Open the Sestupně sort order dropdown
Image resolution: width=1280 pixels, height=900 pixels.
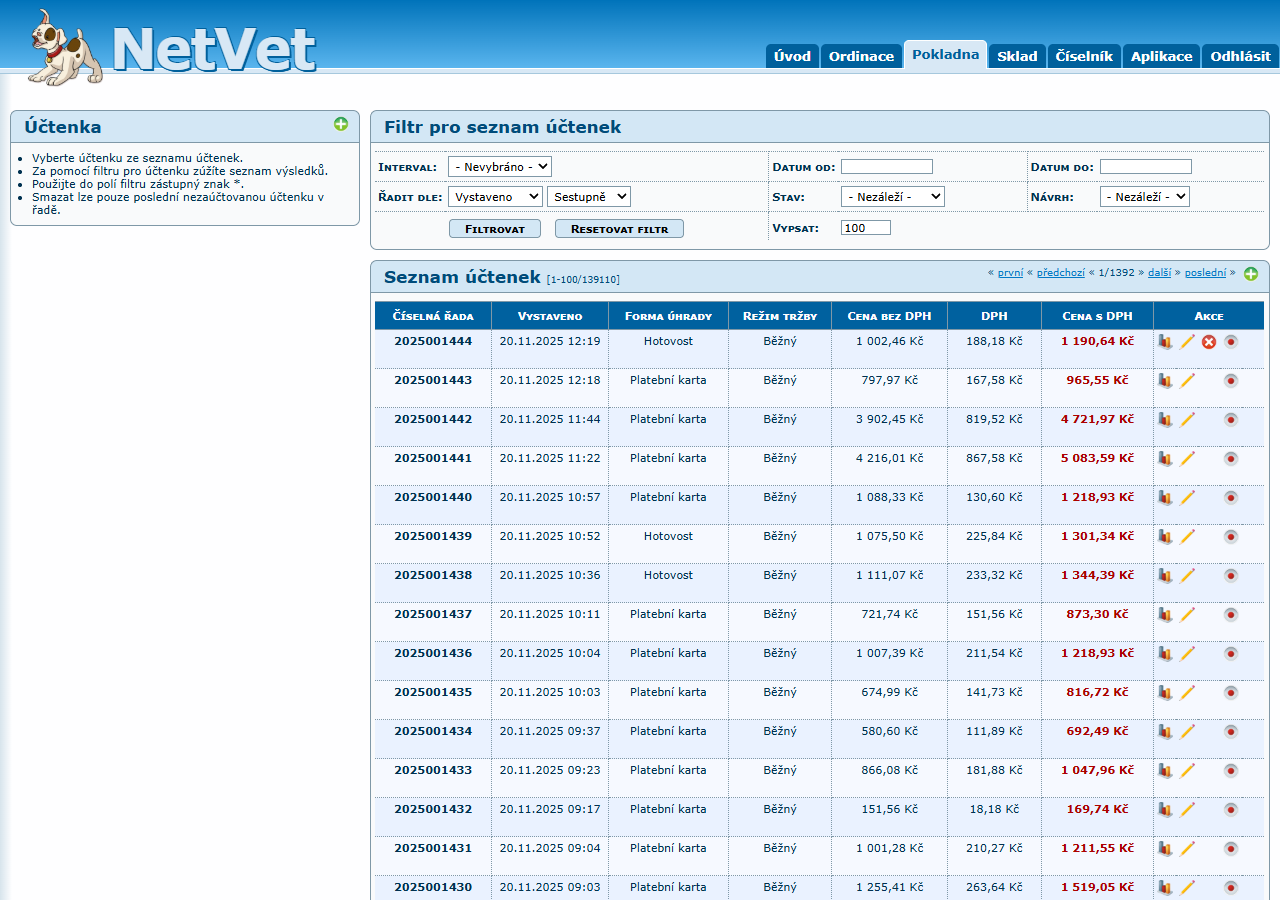tap(589, 197)
